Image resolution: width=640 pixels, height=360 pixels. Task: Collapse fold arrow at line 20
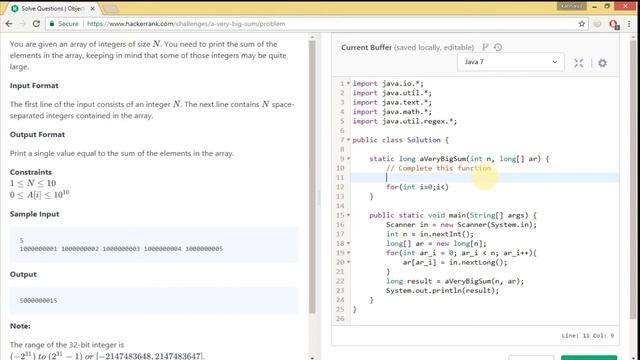coord(348,262)
